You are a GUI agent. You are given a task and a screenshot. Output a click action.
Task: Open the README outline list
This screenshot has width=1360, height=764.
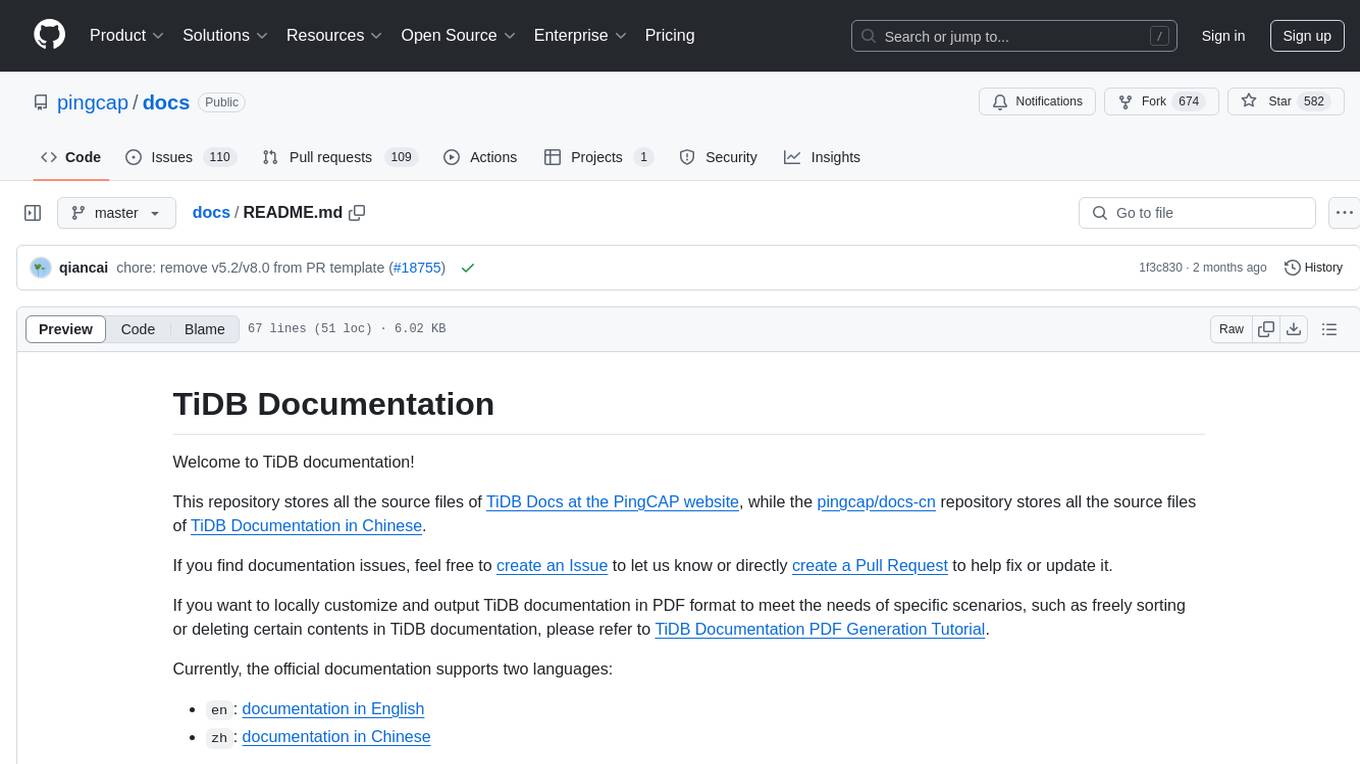(x=1329, y=329)
